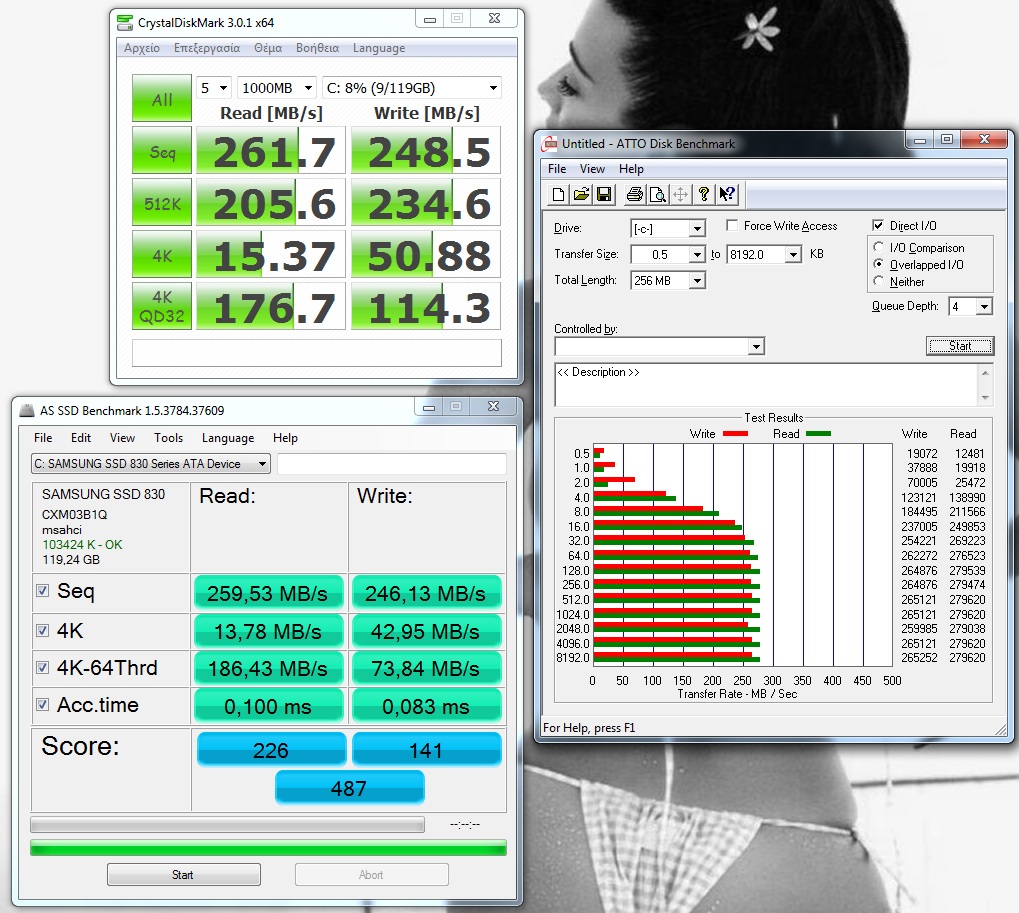This screenshot has width=1019, height=913.
Task: Uncheck the 4K checkbox in AS SSD
Action: (43, 630)
